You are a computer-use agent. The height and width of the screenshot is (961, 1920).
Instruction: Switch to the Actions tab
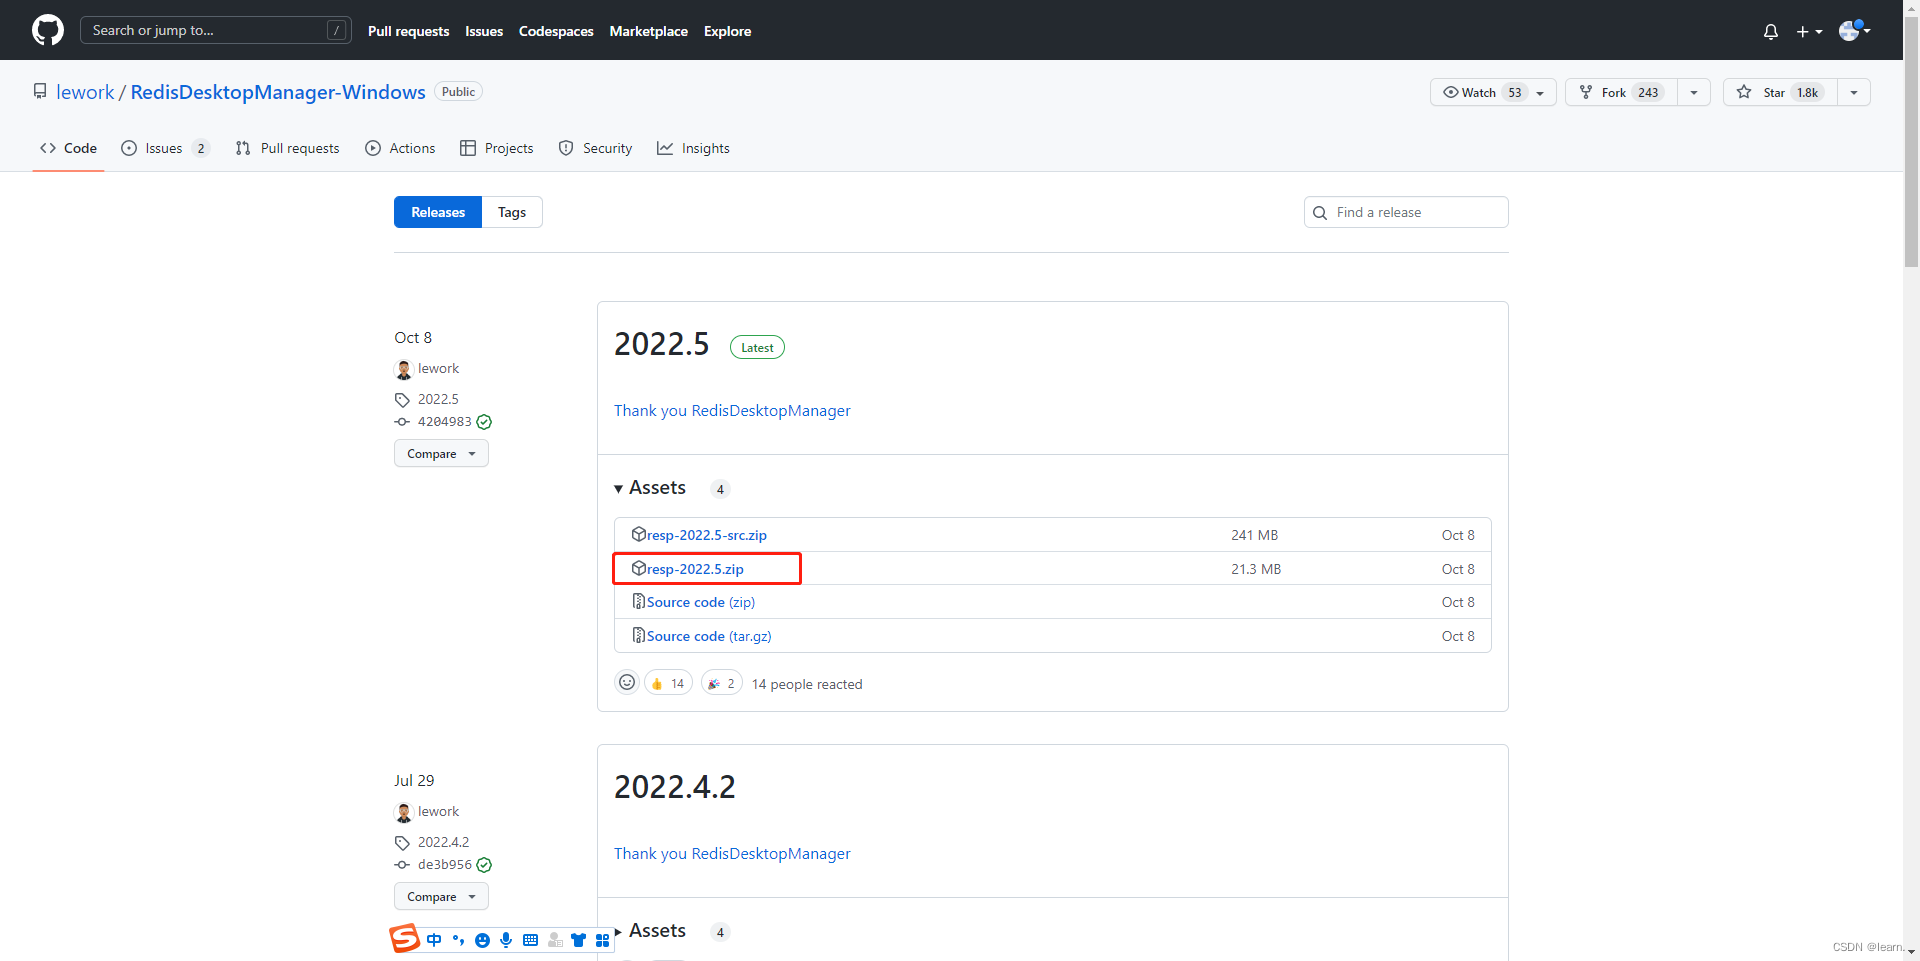tap(400, 148)
